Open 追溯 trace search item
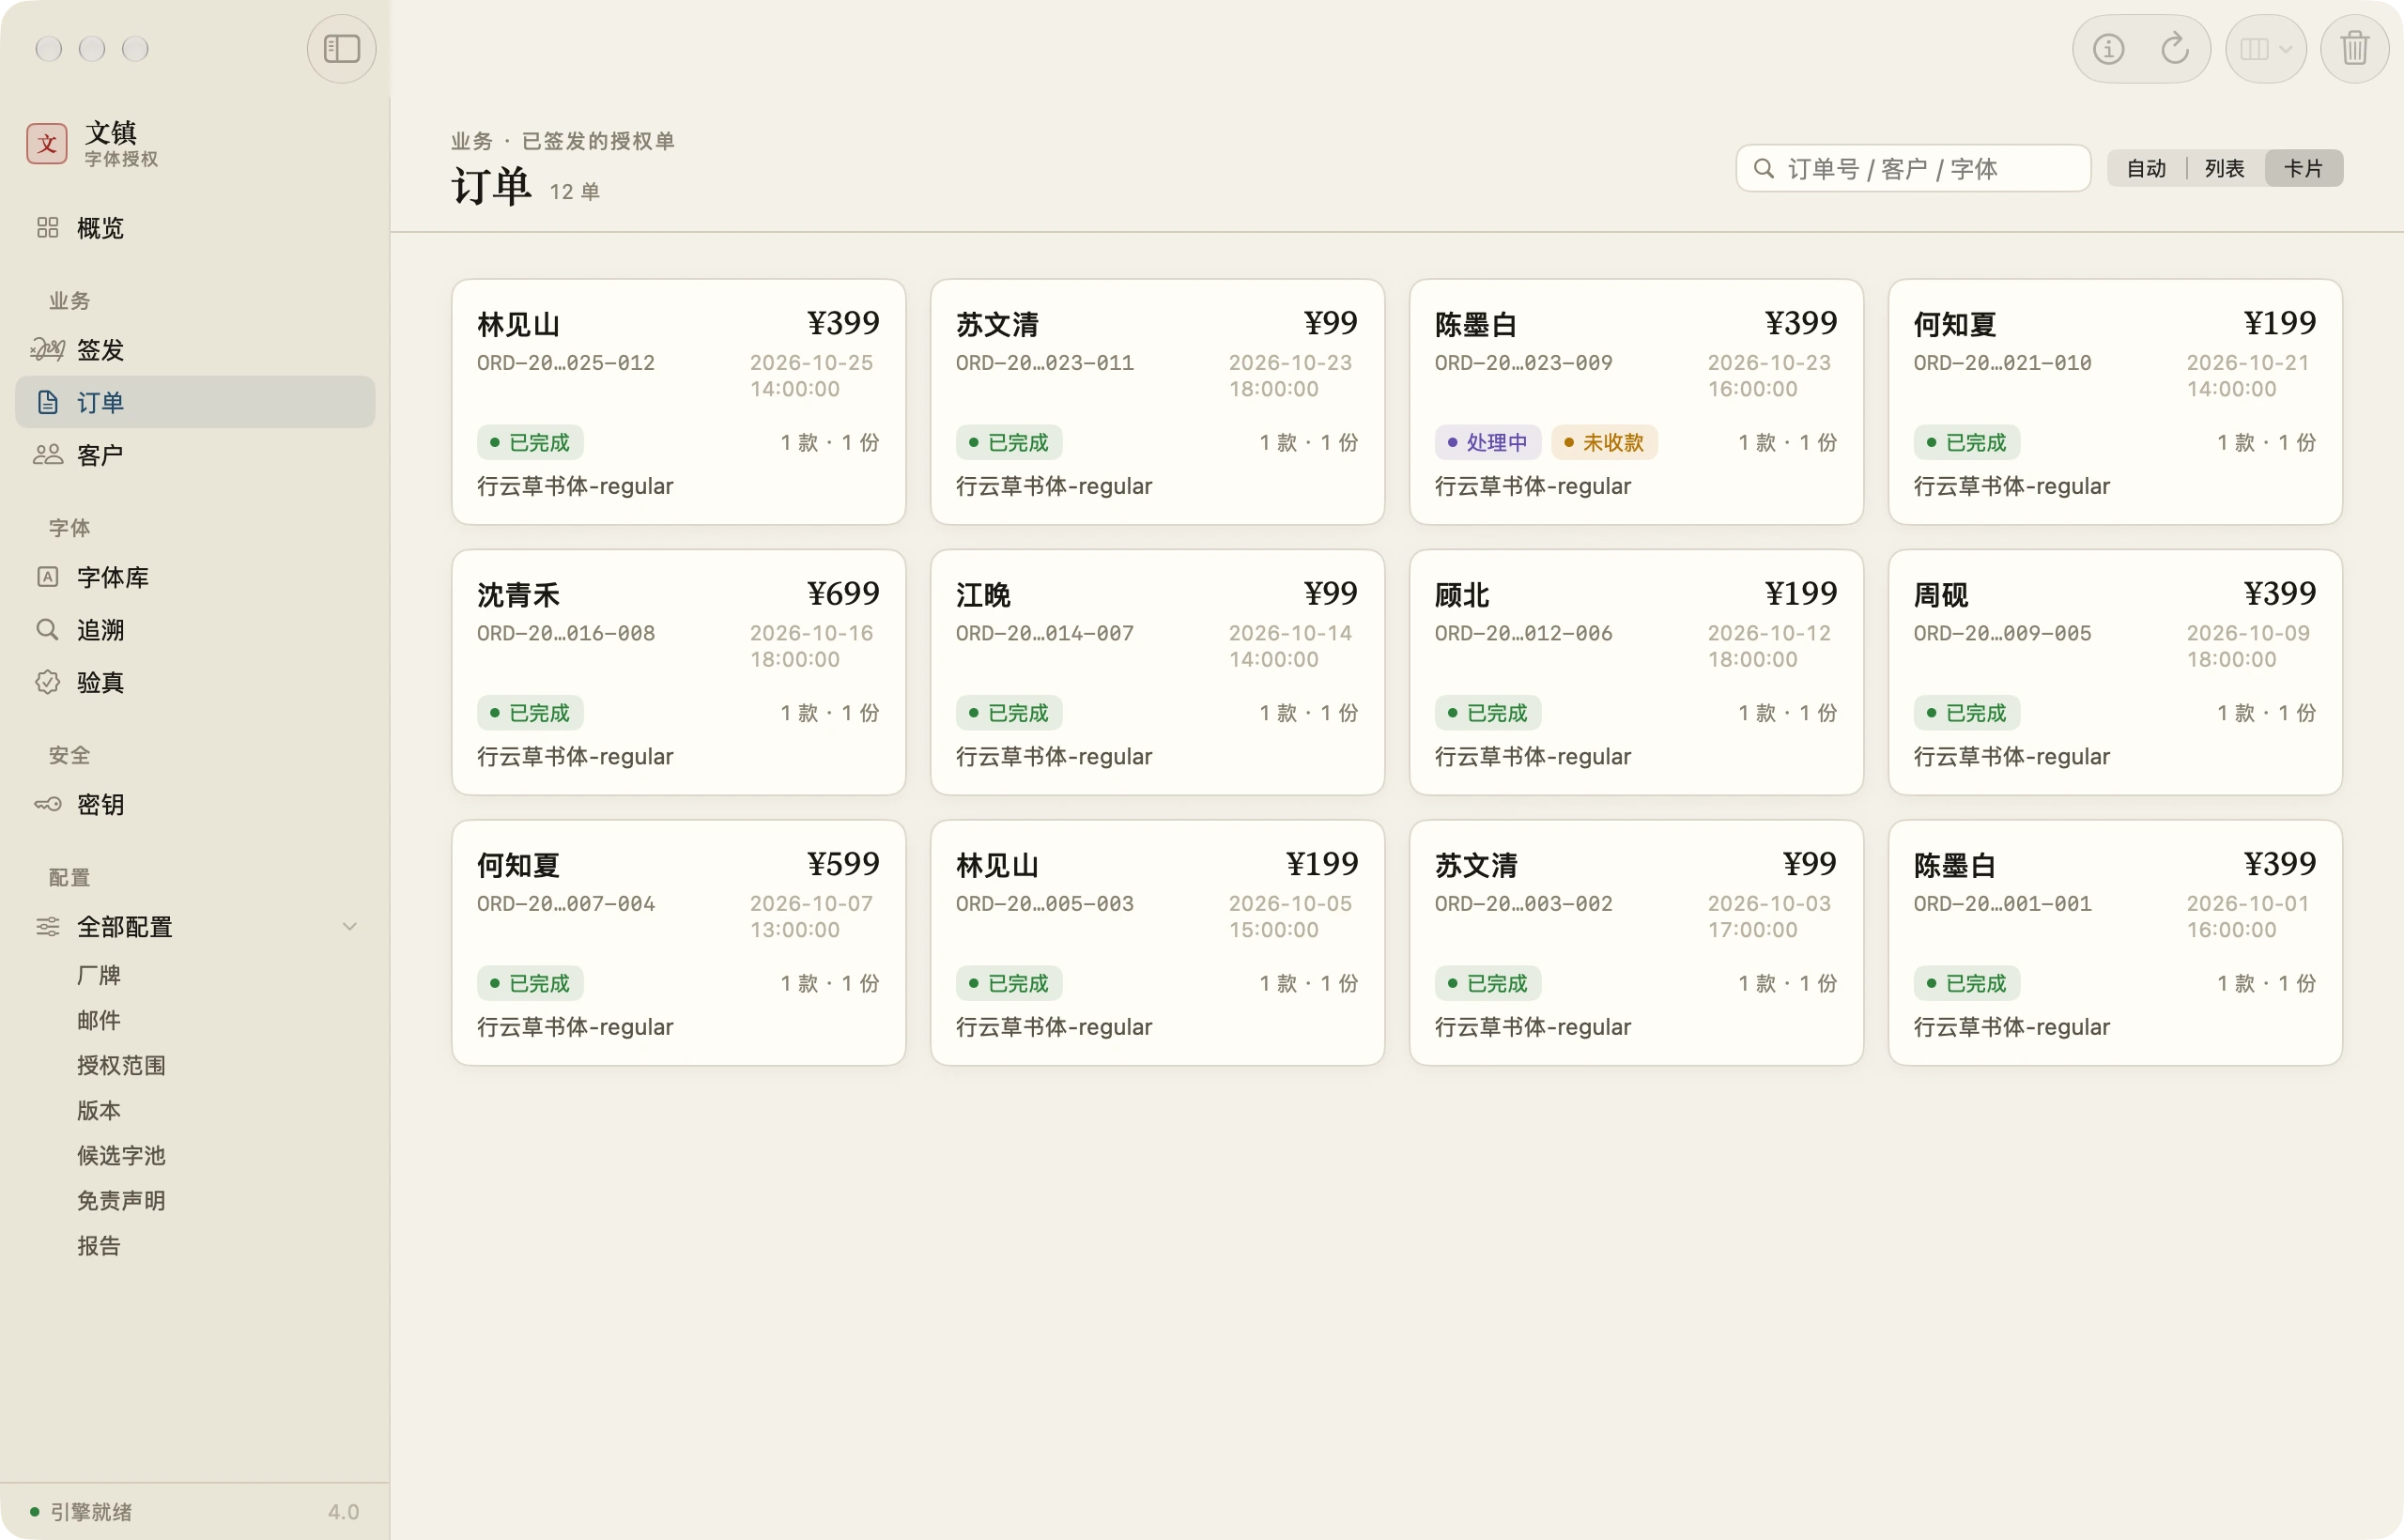2404x1540 pixels. pos(195,630)
